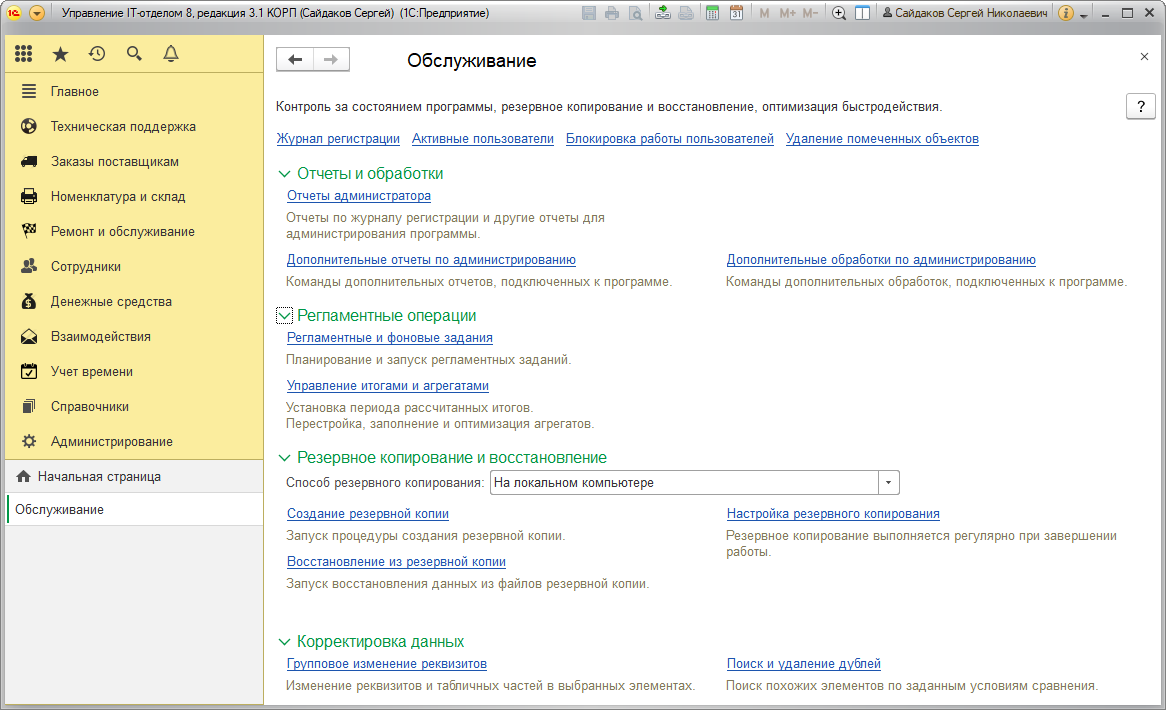This screenshot has width=1166, height=710.
Task: Open Удаление помеченных объектов link
Action: [x=882, y=138]
